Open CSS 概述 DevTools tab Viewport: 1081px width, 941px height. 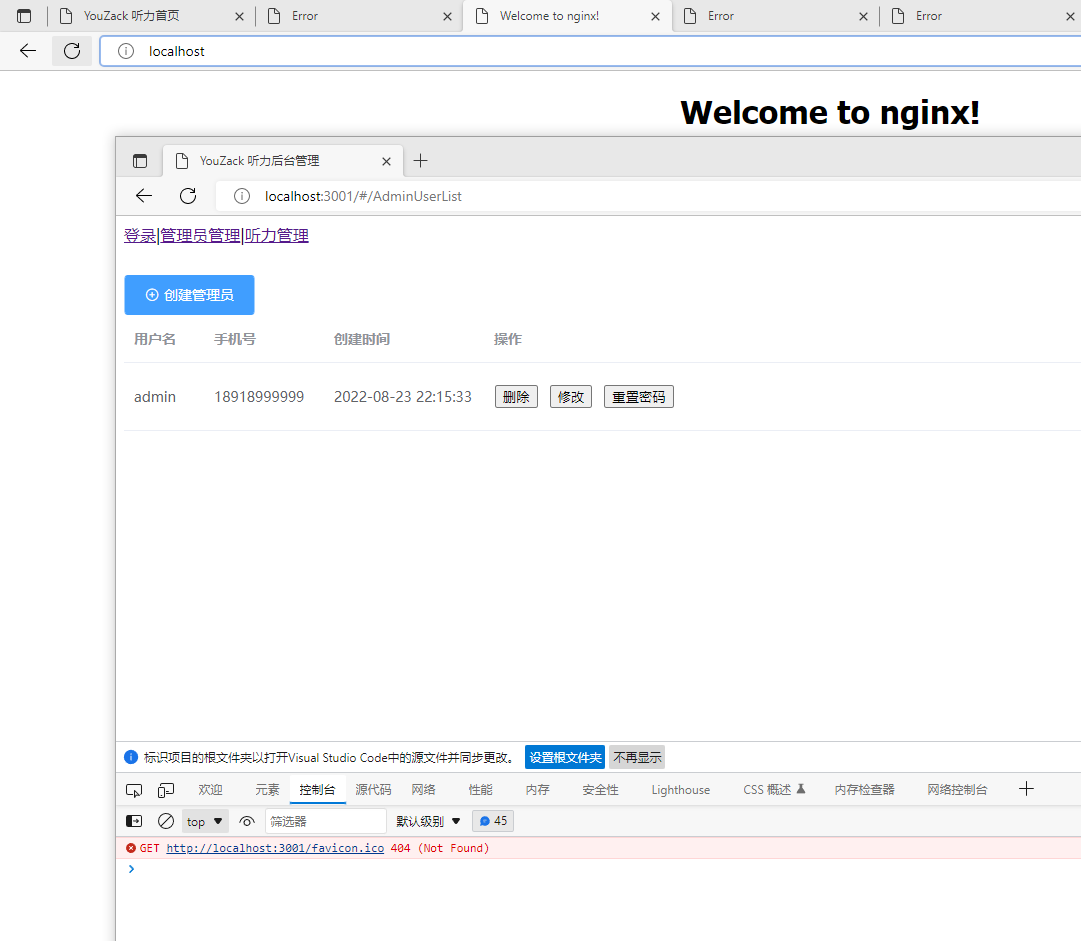[x=774, y=790]
